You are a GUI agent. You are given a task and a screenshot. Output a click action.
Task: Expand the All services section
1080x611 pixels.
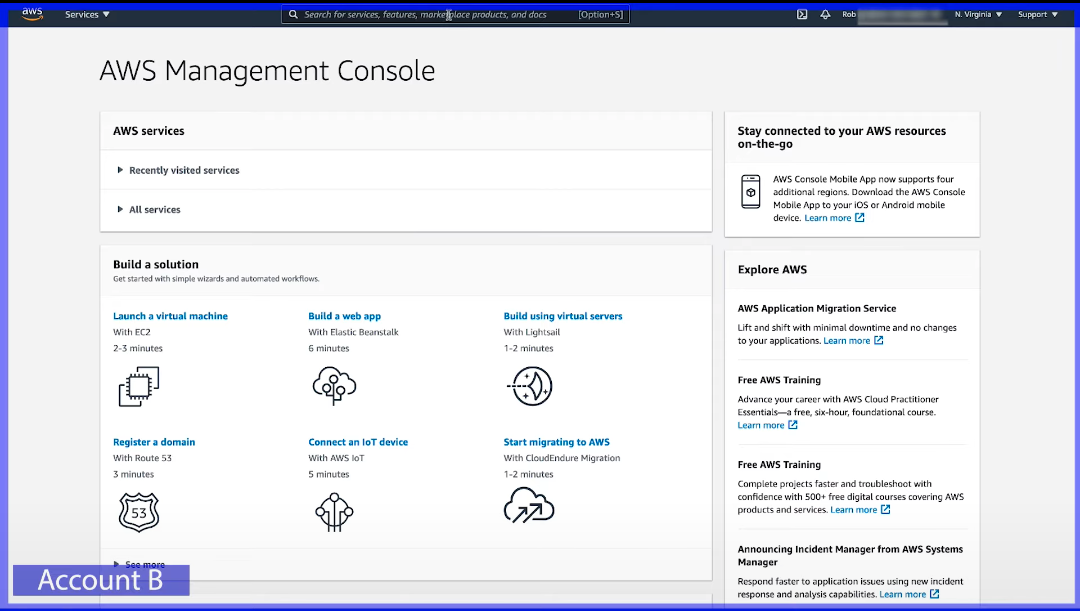click(x=154, y=210)
